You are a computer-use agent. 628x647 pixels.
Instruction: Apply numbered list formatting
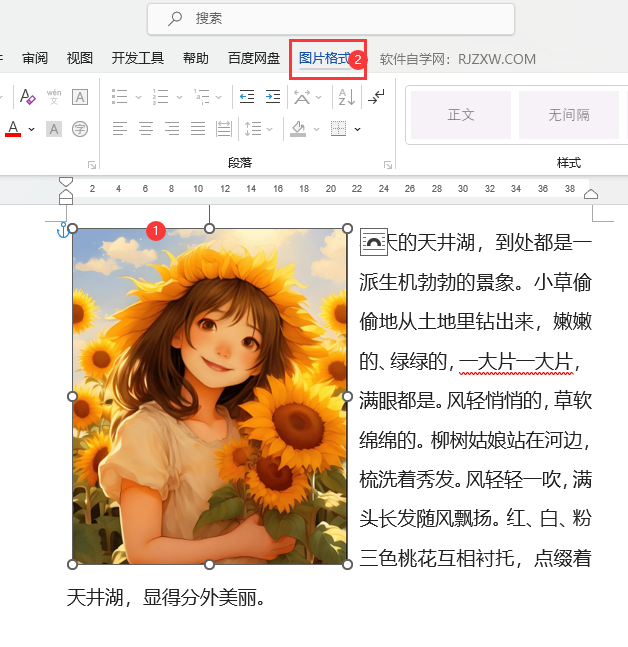coord(161,97)
